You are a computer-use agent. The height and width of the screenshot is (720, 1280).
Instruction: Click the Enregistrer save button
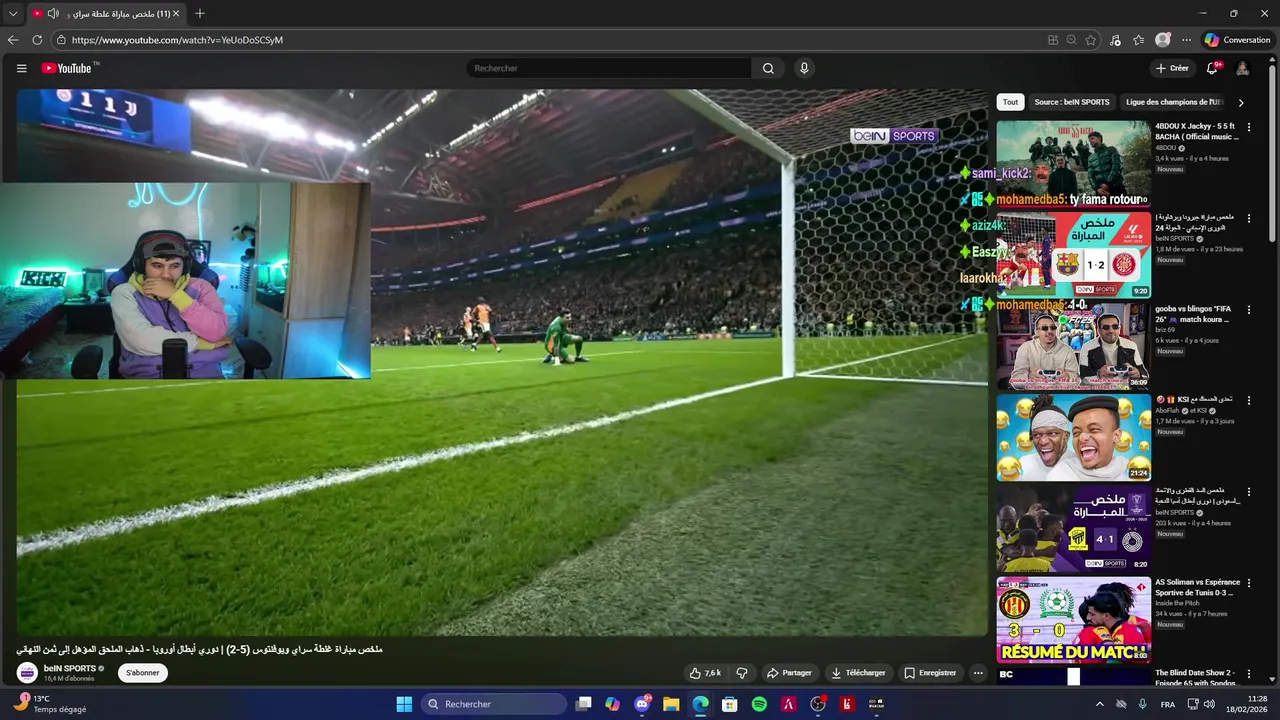(x=930, y=673)
